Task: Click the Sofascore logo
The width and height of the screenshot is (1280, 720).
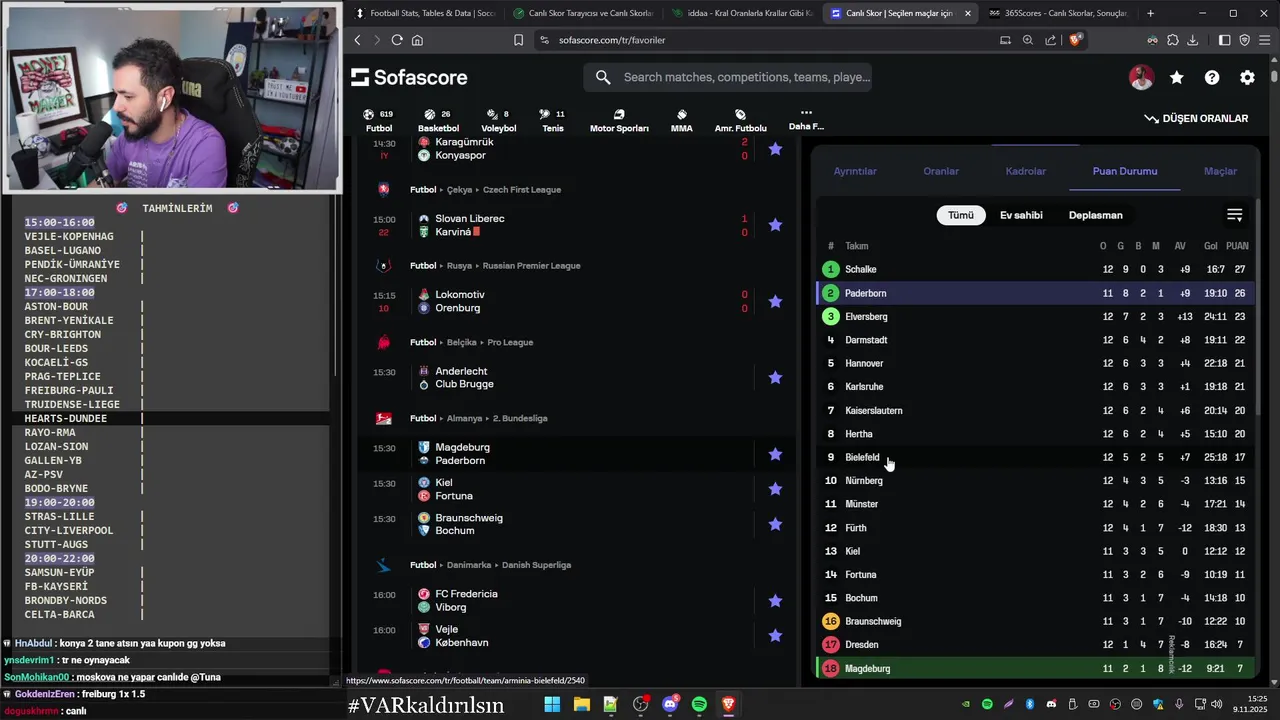Action: click(x=409, y=77)
